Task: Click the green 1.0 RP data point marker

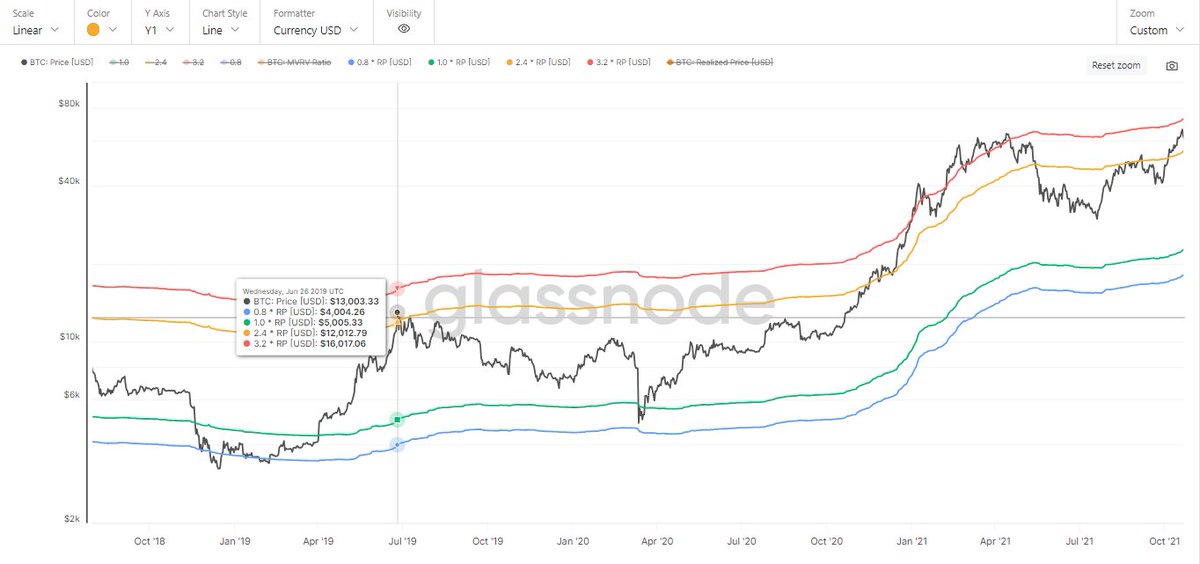Action: [x=397, y=419]
